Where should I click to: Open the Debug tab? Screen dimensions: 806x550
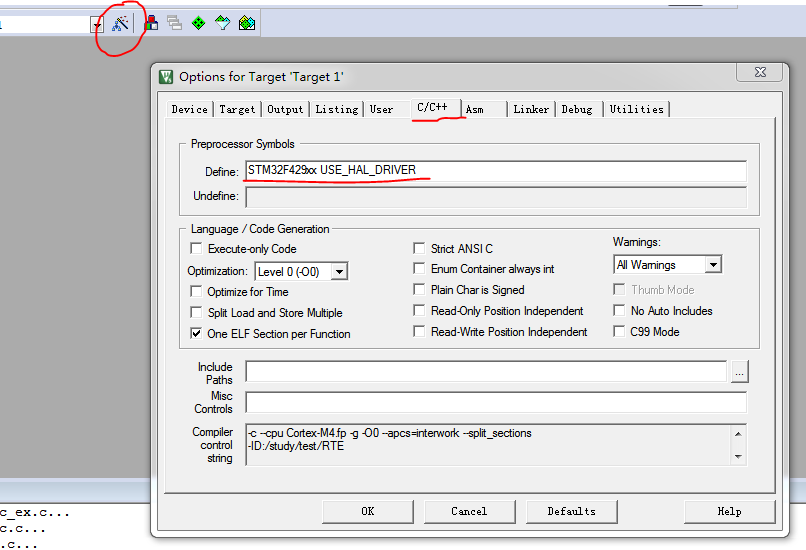[x=577, y=109]
